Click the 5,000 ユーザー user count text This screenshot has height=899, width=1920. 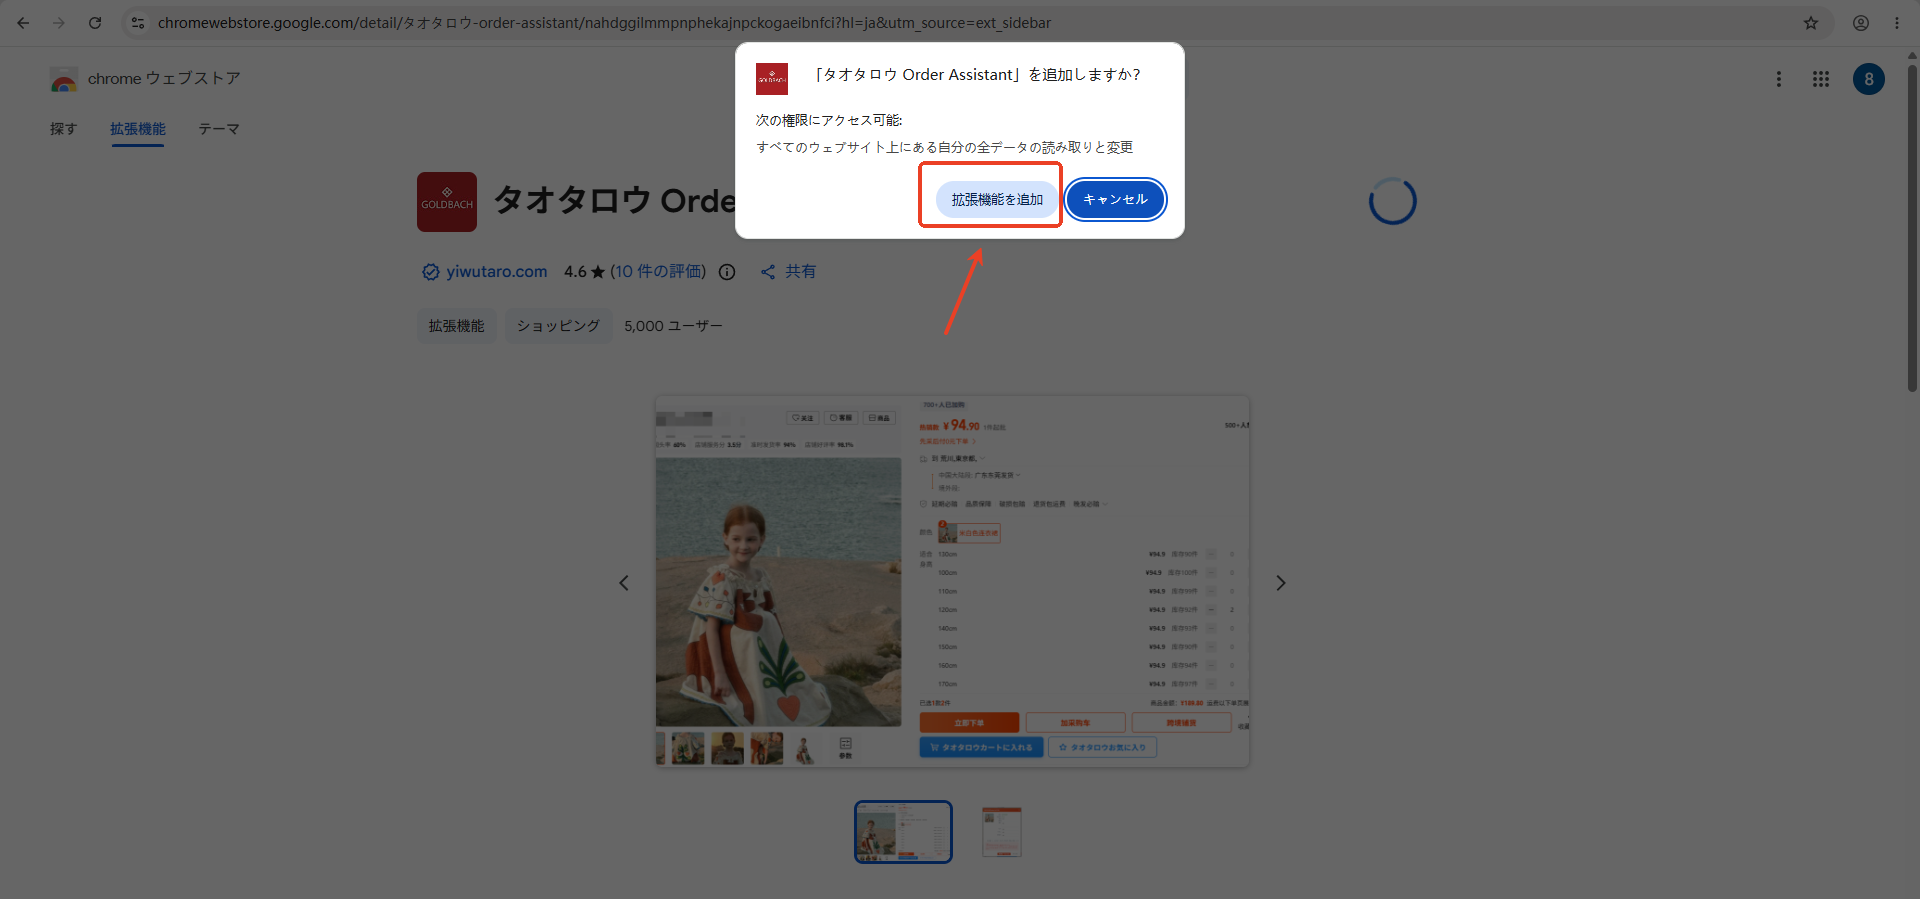673,326
